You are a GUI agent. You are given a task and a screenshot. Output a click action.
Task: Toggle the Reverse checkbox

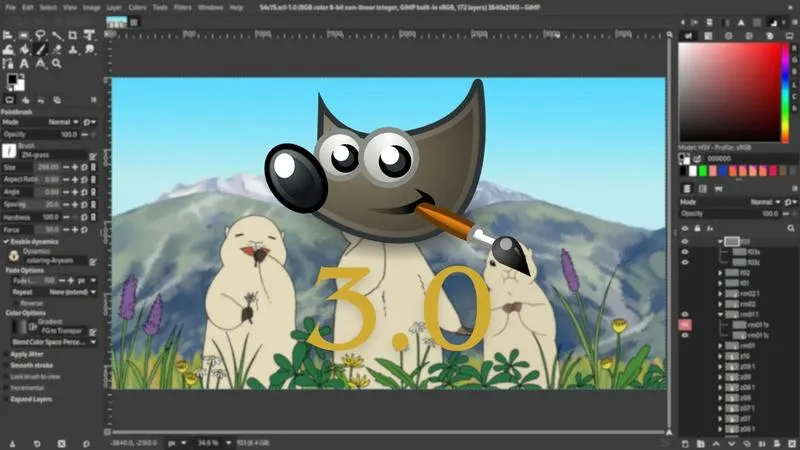tap(15, 303)
